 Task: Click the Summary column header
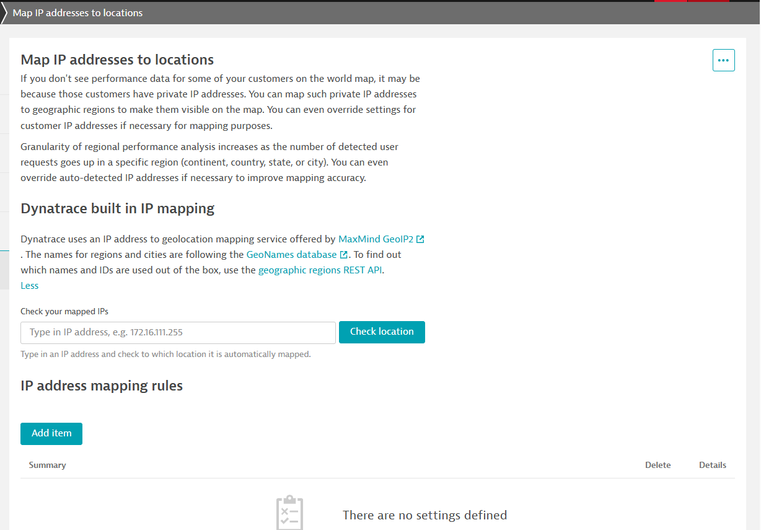(x=47, y=465)
